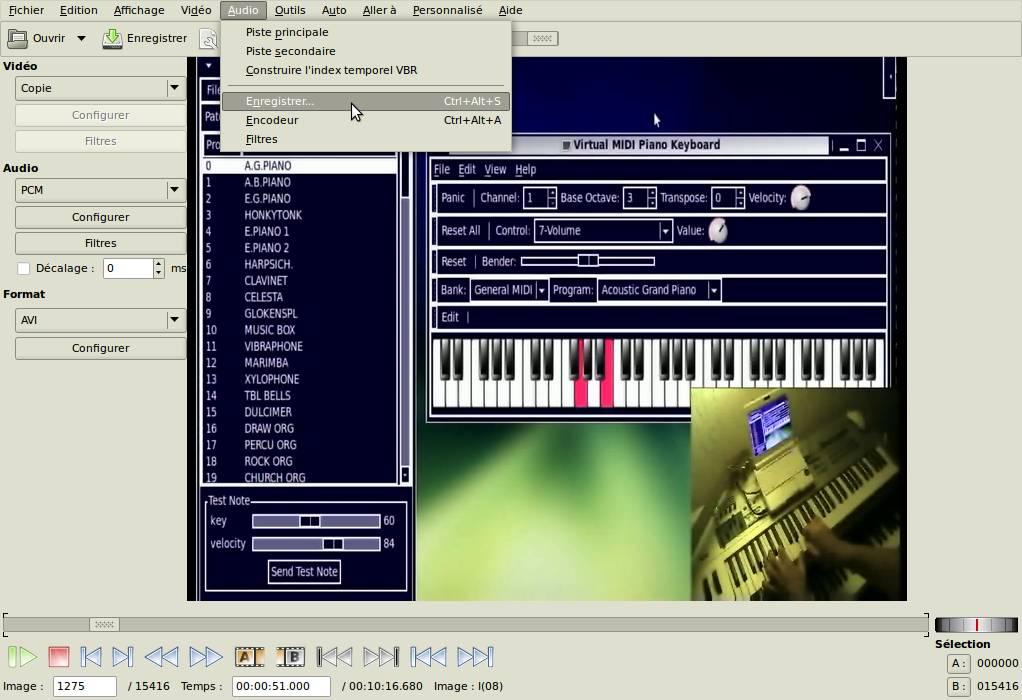Close the open Audio menu via its title

point(243,10)
